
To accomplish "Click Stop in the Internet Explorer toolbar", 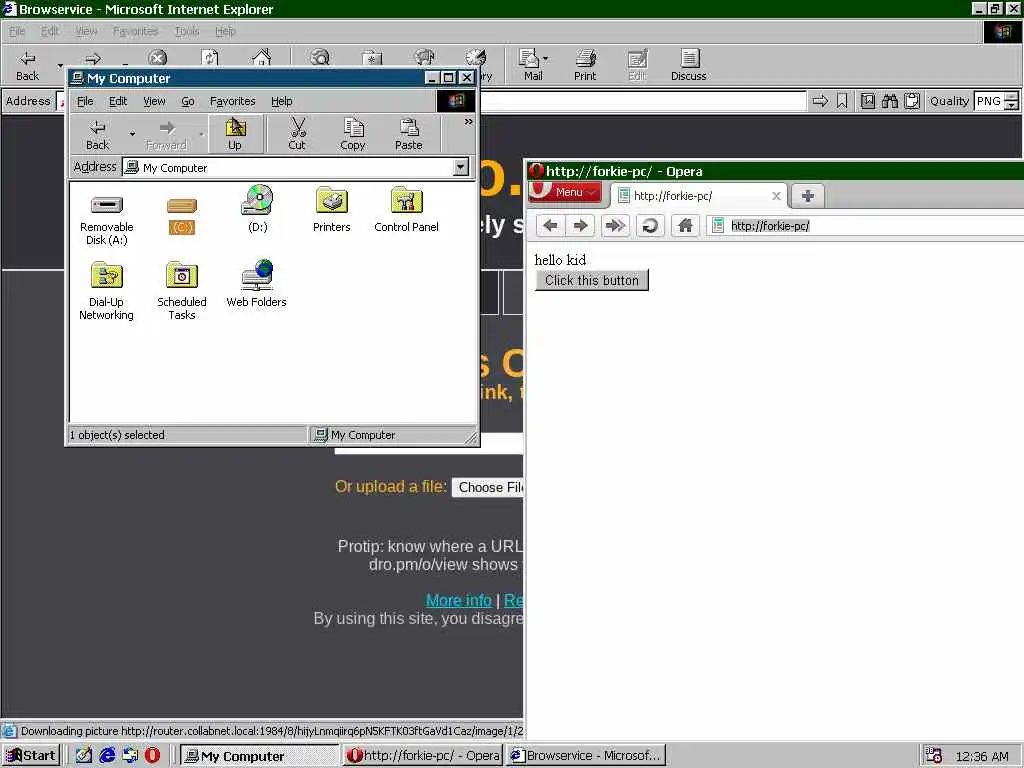I will pos(157,57).
